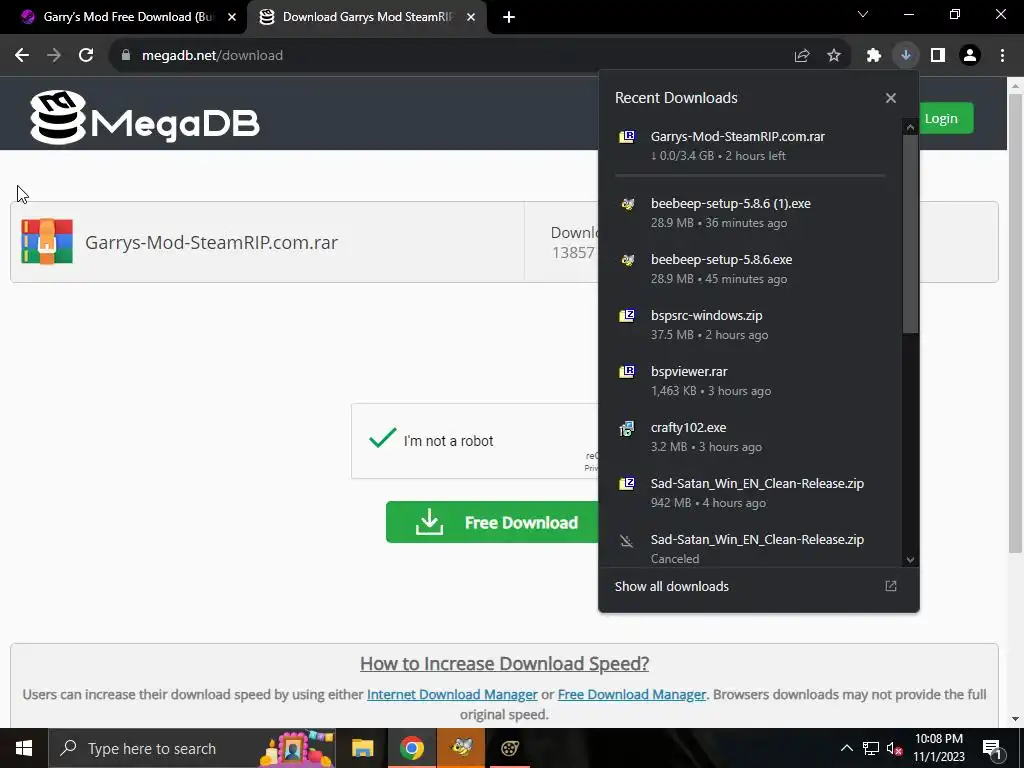Open the browser side panel
The width and height of the screenshot is (1024, 768).
click(x=938, y=56)
